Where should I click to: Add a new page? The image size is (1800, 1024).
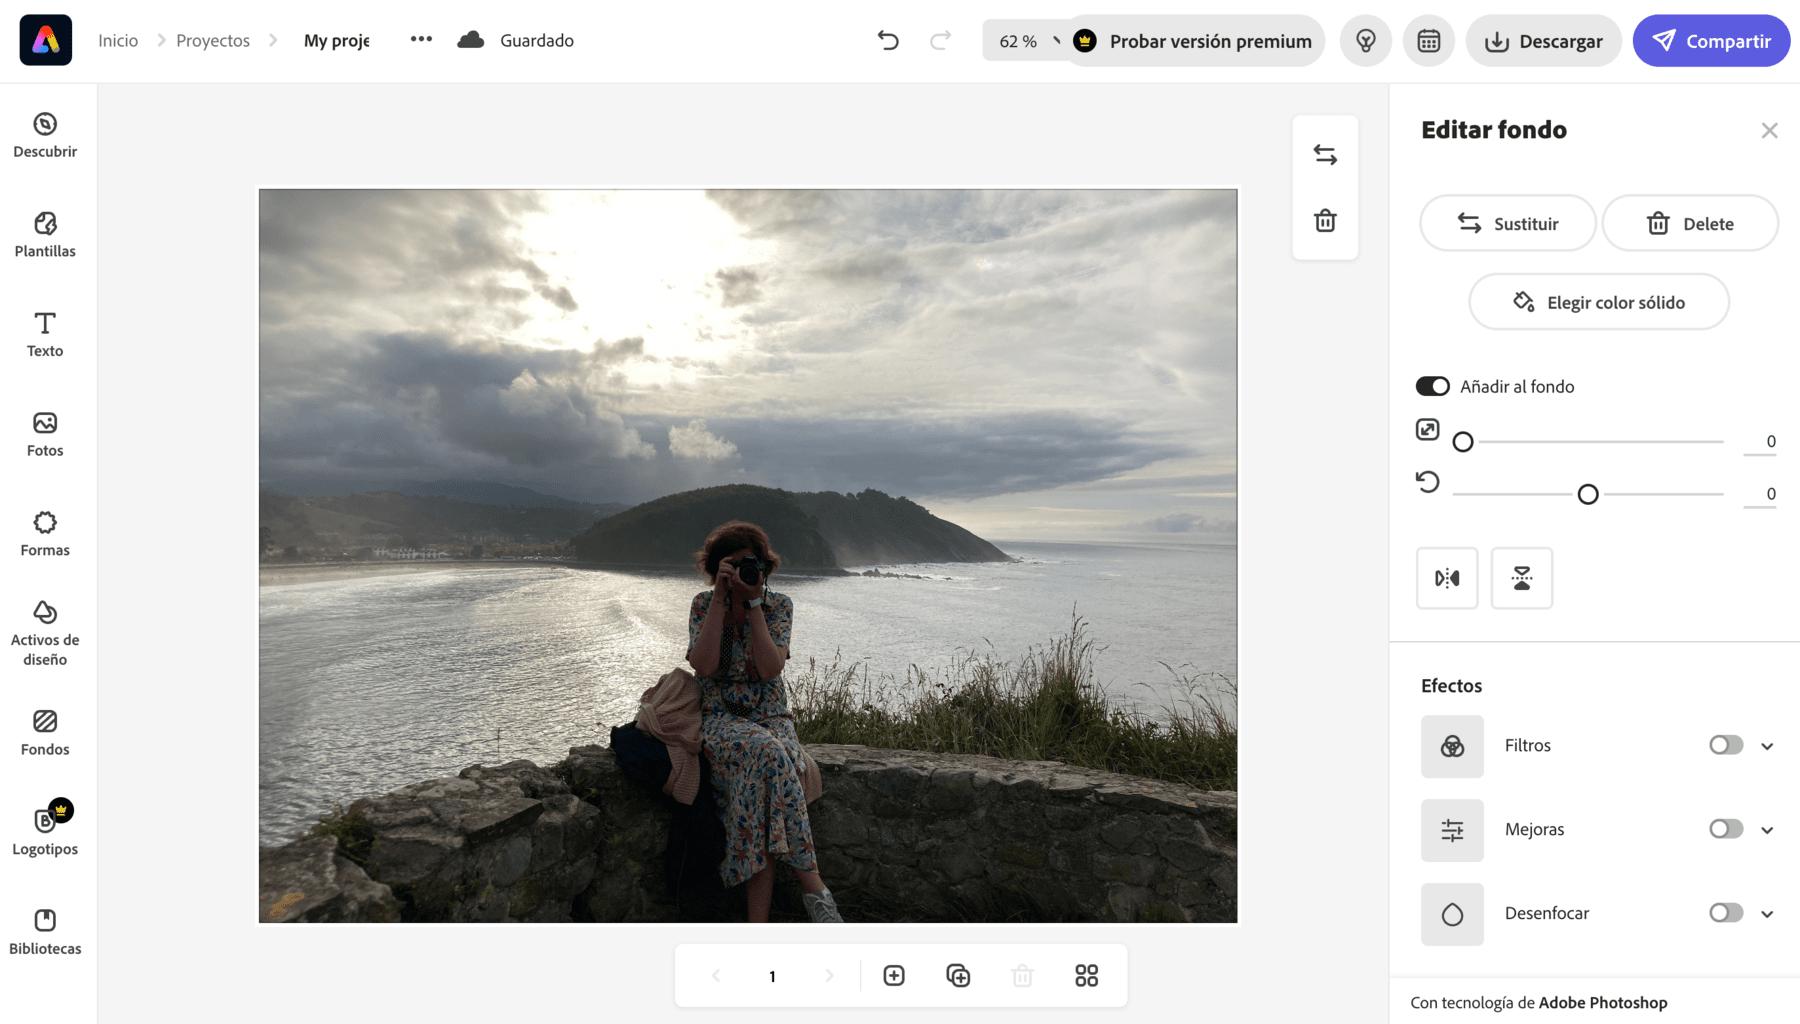[894, 975]
